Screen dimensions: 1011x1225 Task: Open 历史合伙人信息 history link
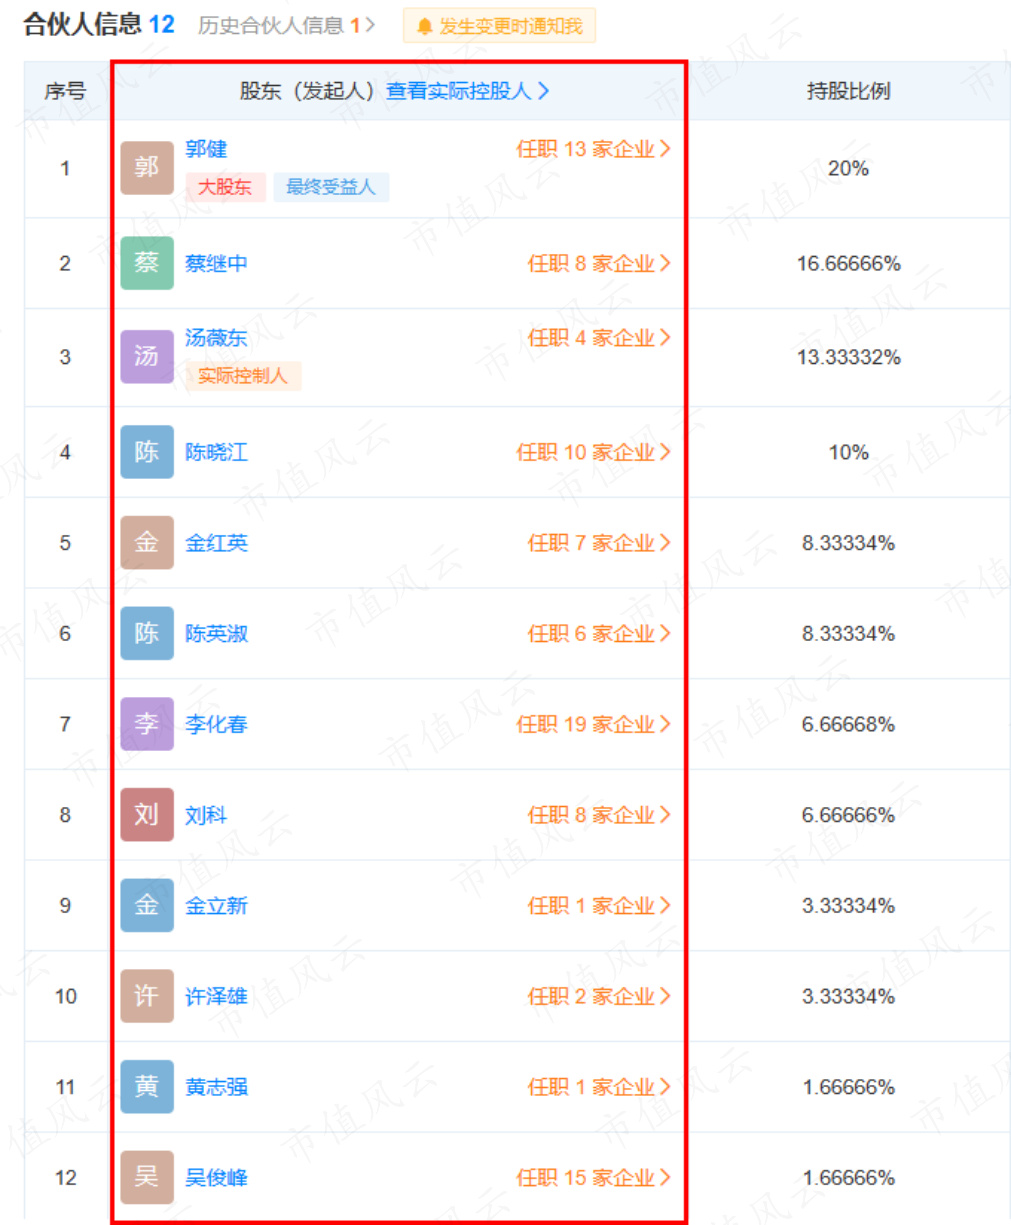click(x=285, y=26)
